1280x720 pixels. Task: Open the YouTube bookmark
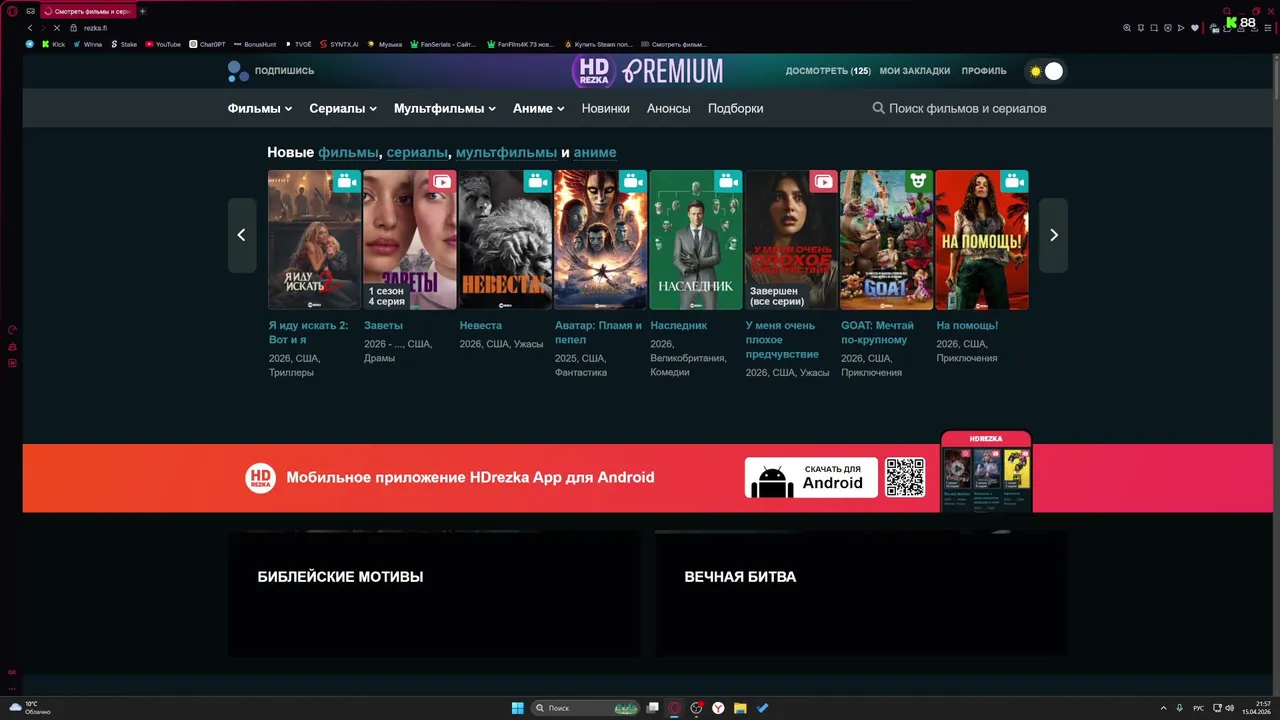coord(163,44)
